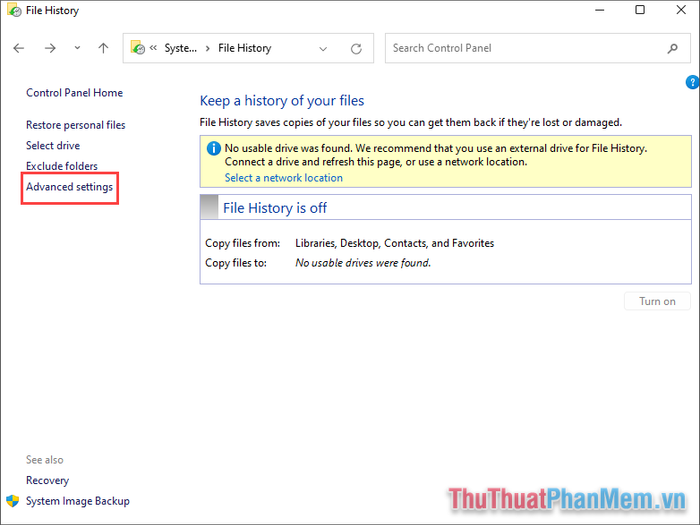The image size is (700, 525).
Task: Refresh the File History page
Action: click(356, 49)
